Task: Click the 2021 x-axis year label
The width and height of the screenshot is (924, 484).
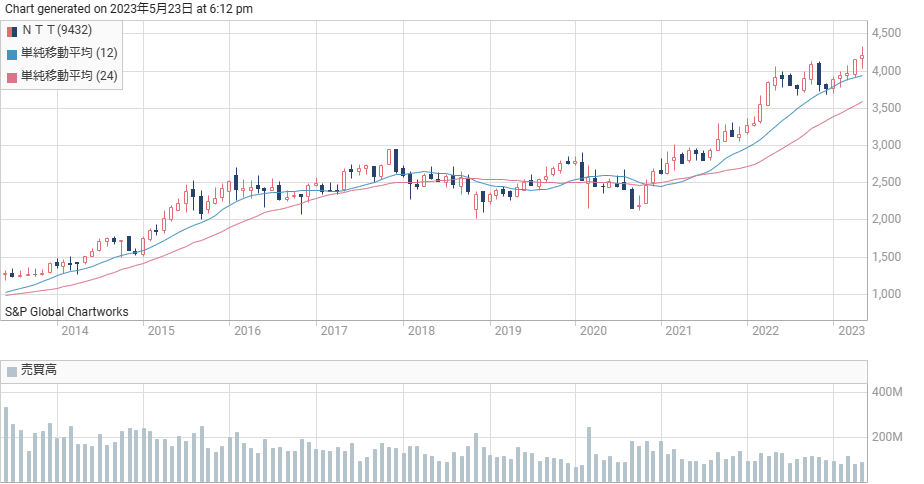Action: tap(679, 331)
